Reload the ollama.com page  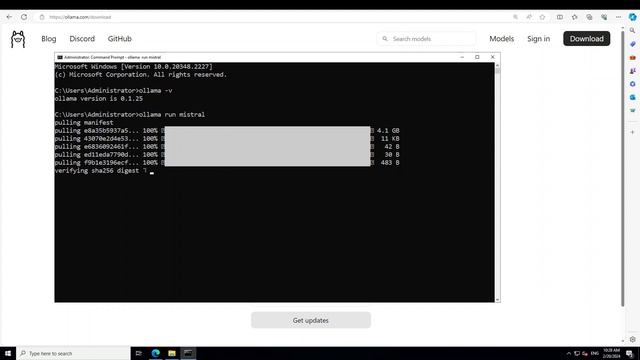coord(24,17)
